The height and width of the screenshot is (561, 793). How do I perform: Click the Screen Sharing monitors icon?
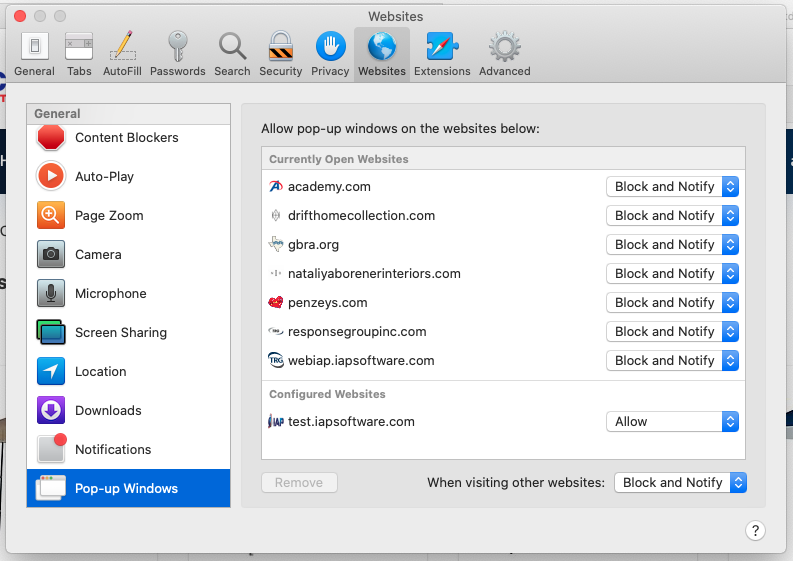coord(51,332)
